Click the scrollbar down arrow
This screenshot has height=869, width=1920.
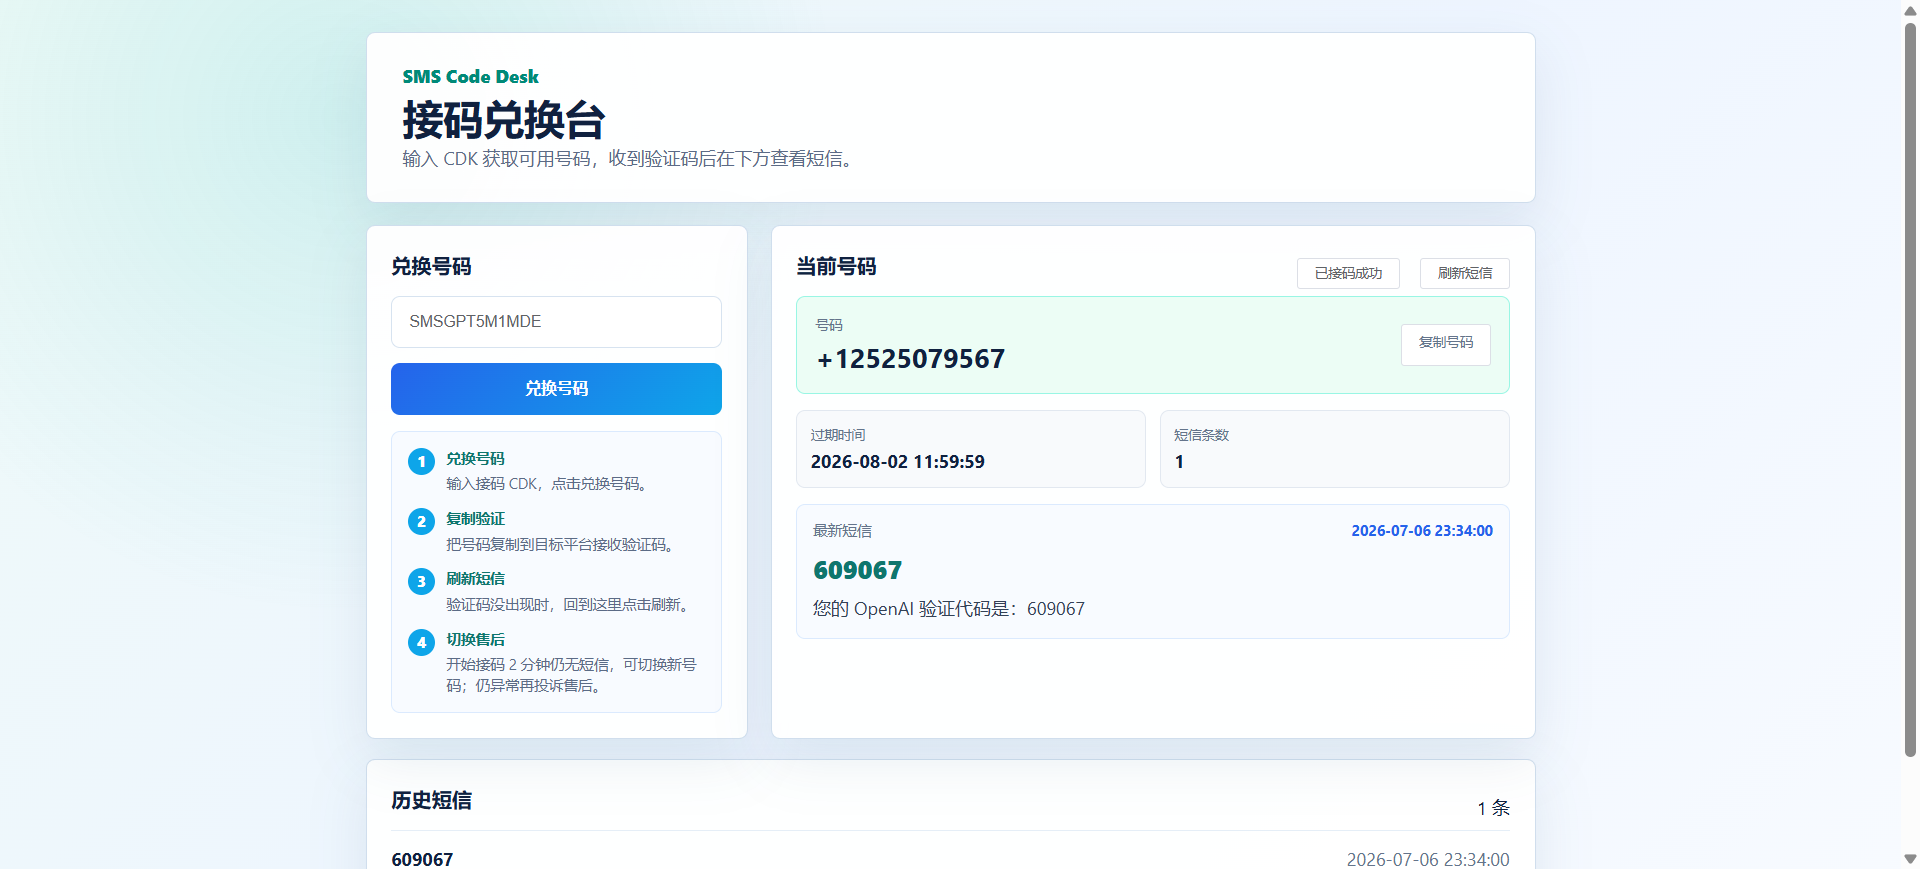click(1910, 859)
